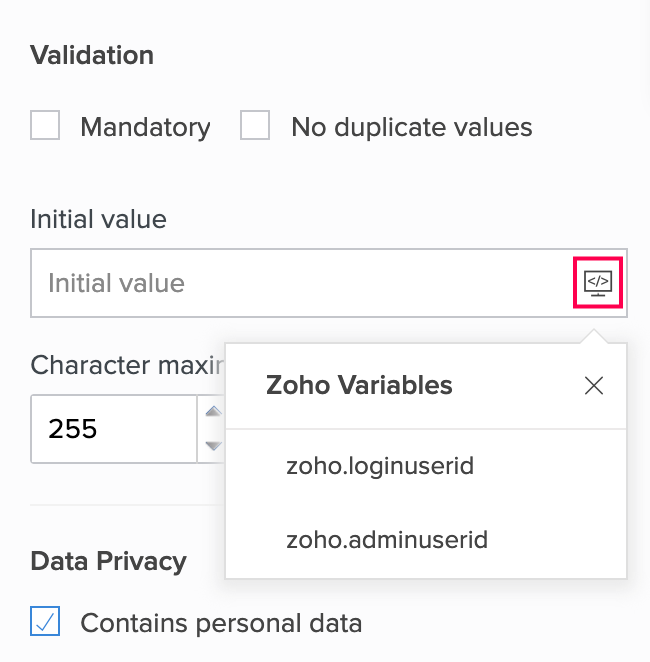Tick the No duplicate values checkbox
This screenshot has width=650, height=662.
(x=255, y=126)
